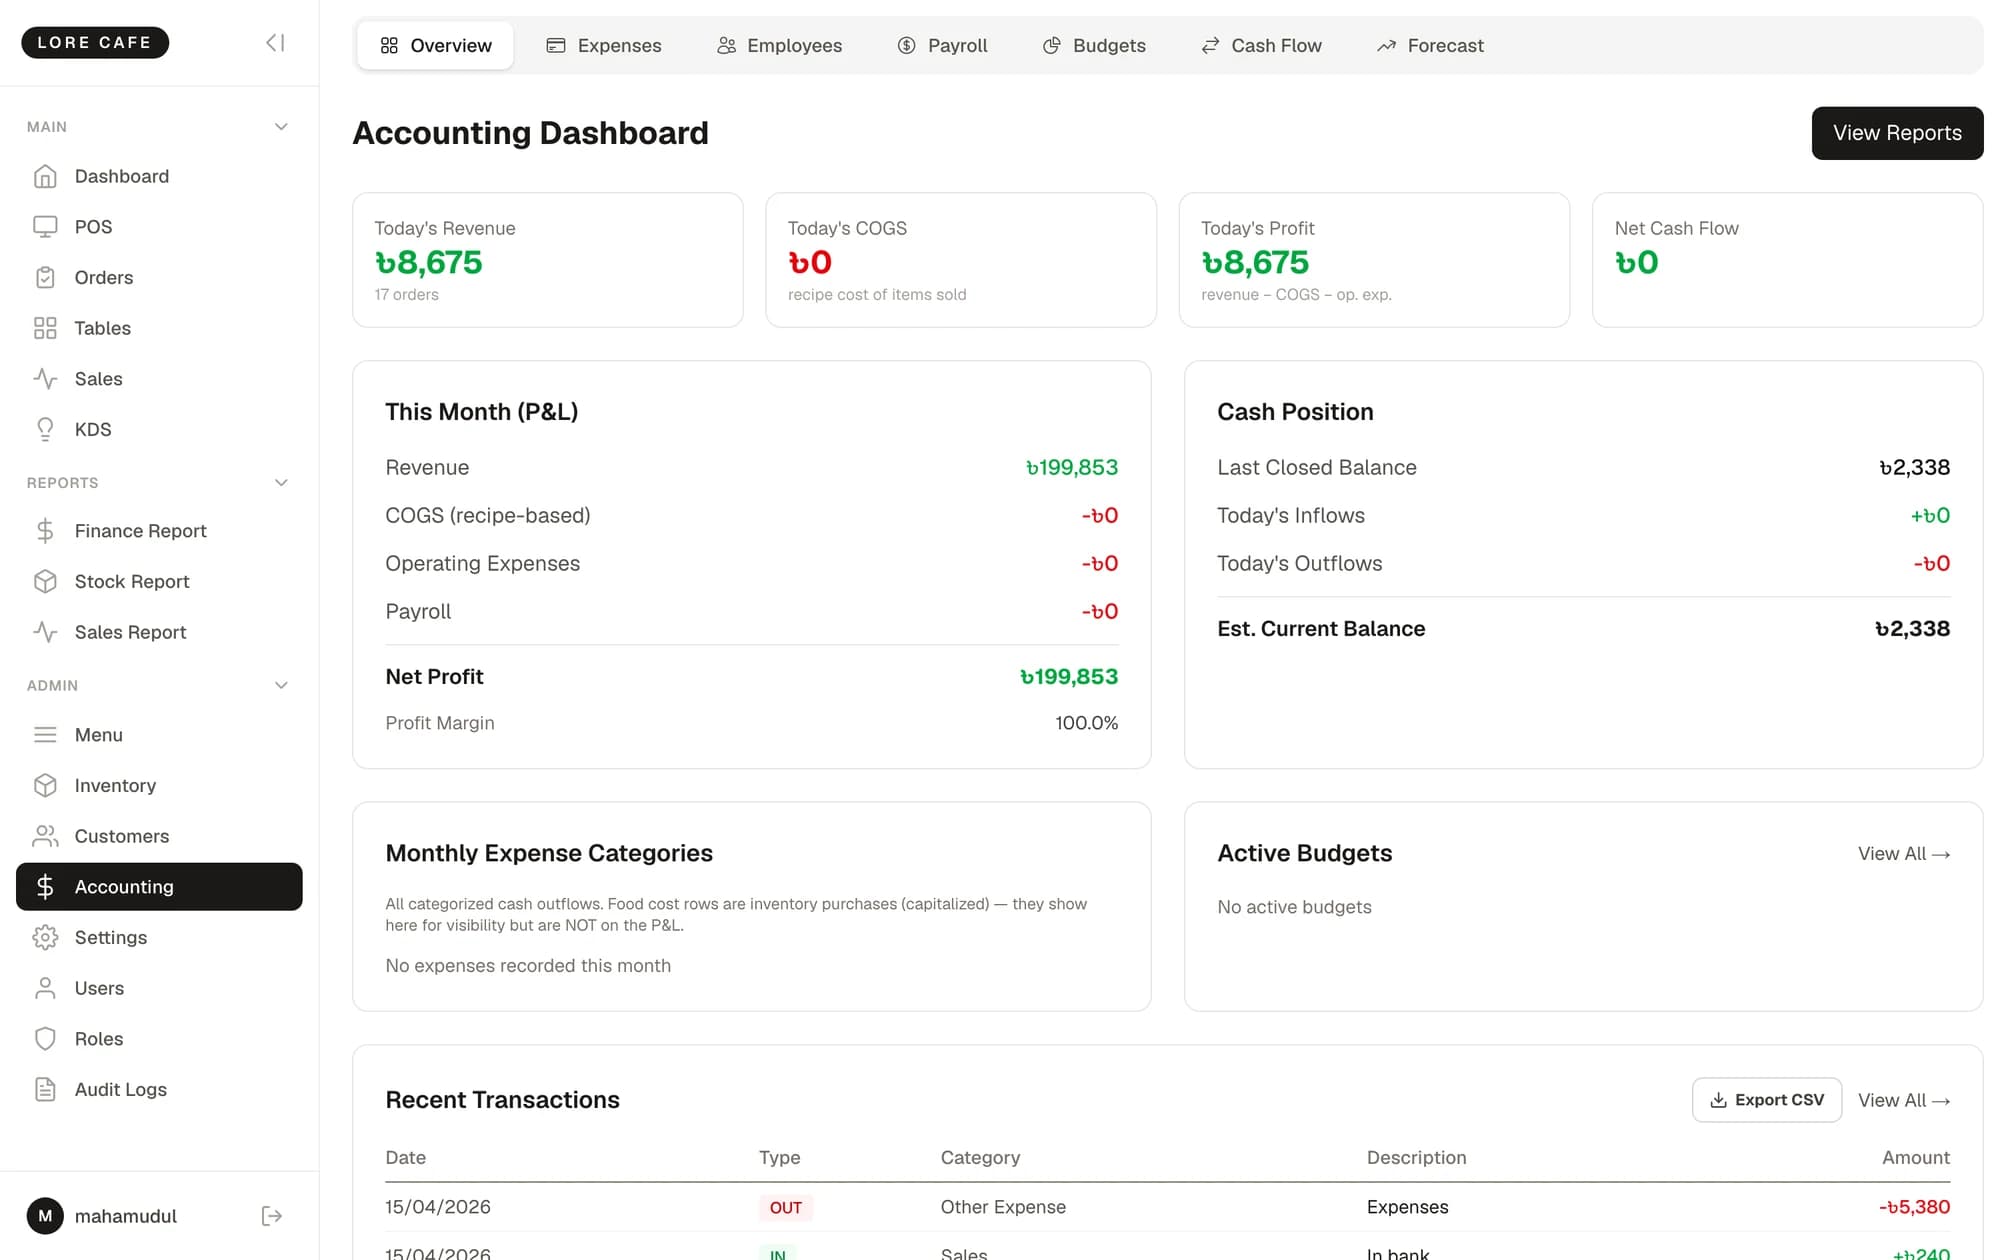Screen dimensions: 2016x1260
Task: Open Orders via its clipboard icon
Action: click(45, 277)
